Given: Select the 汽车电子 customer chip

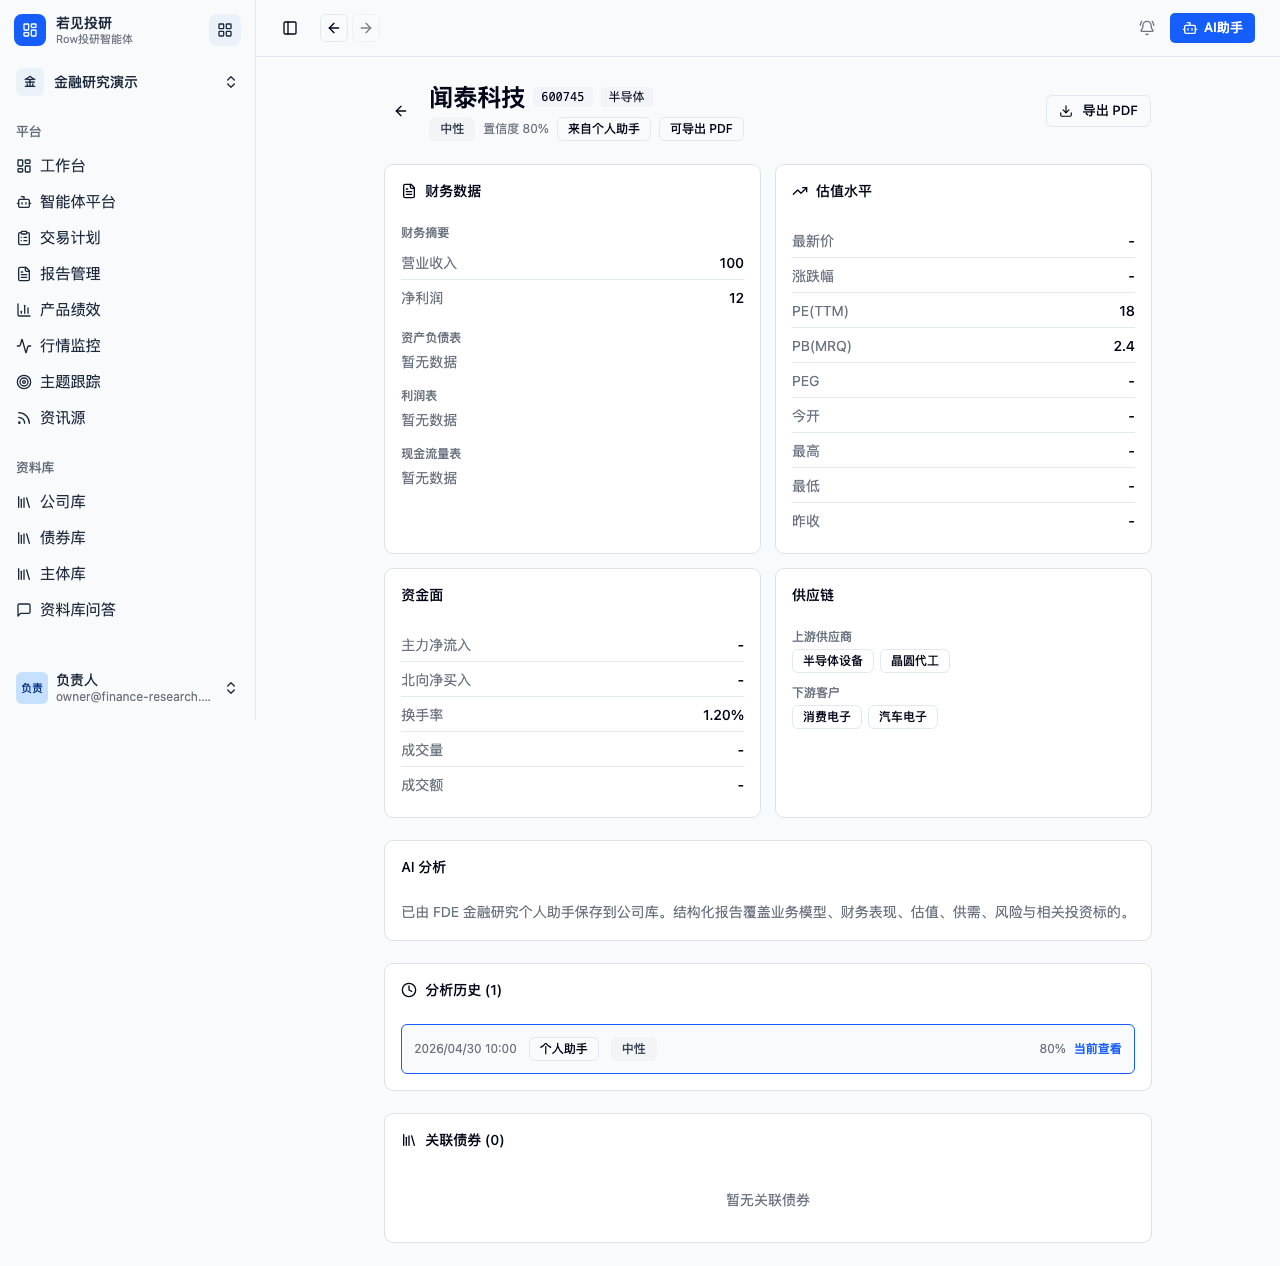Looking at the screenshot, I should pyautogui.click(x=903, y=717).
